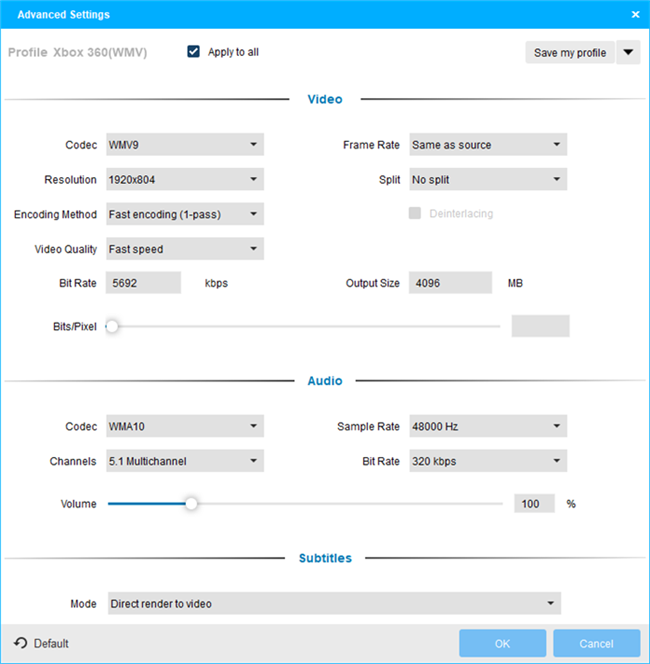This screenshot has height=664, width=650.
Task: Toggle the Deinterlacing checkbox
Action: 415,213
